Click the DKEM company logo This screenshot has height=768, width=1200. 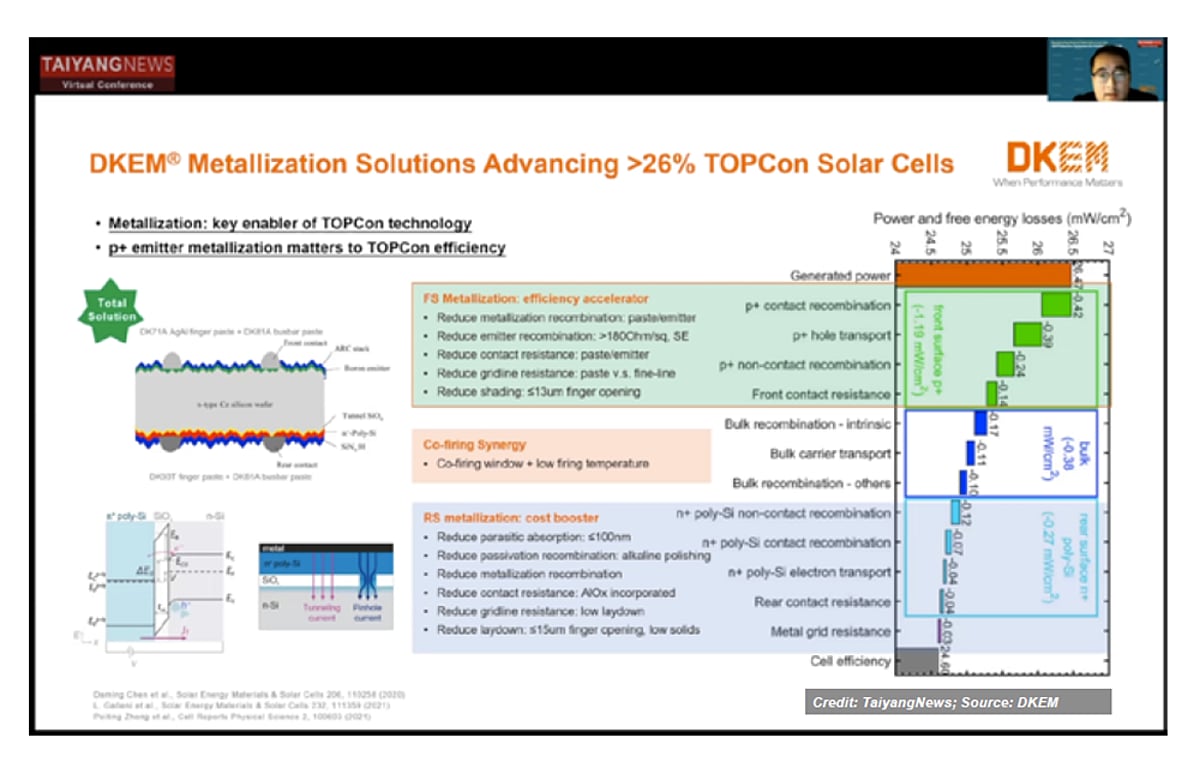1059,165
